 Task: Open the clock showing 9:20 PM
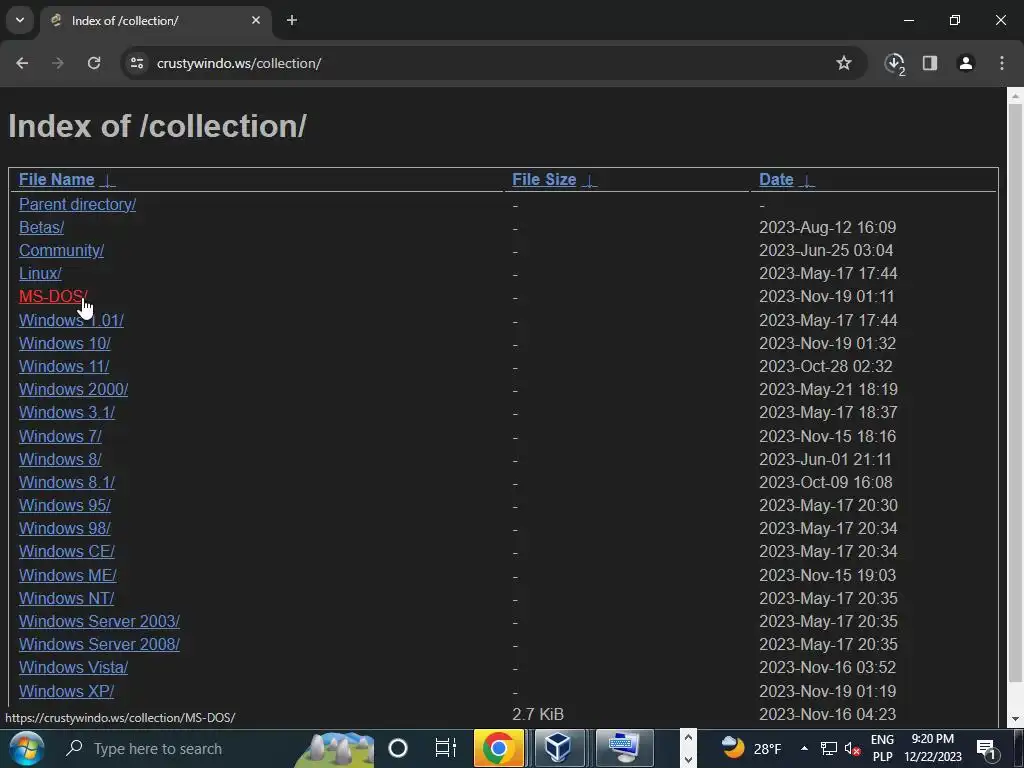[933, 748]
